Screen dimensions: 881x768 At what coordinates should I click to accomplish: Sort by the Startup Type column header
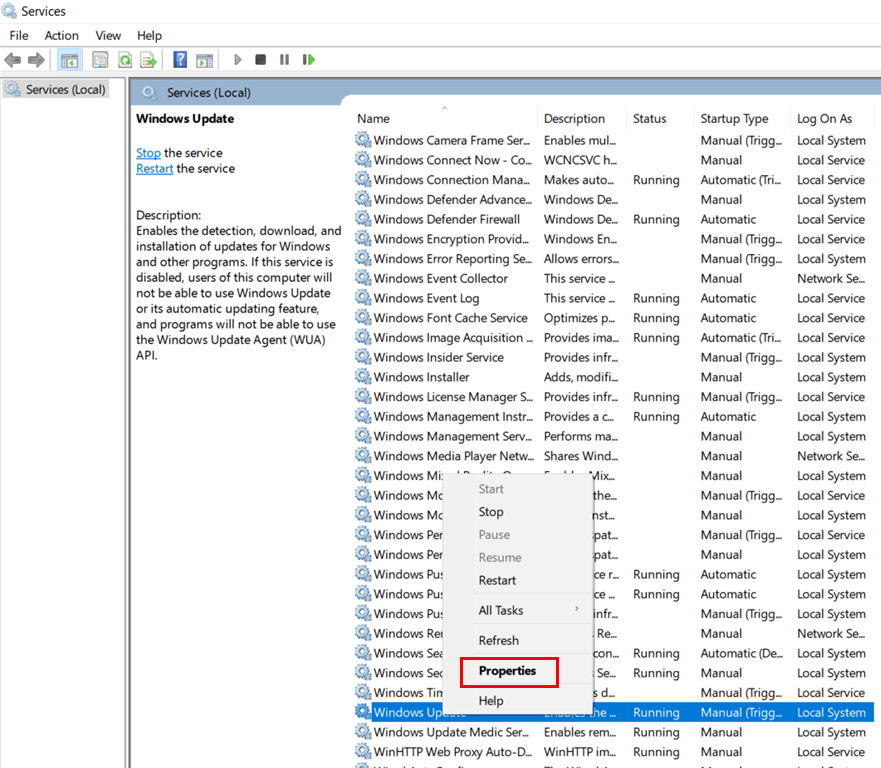(x=734, y=118)
